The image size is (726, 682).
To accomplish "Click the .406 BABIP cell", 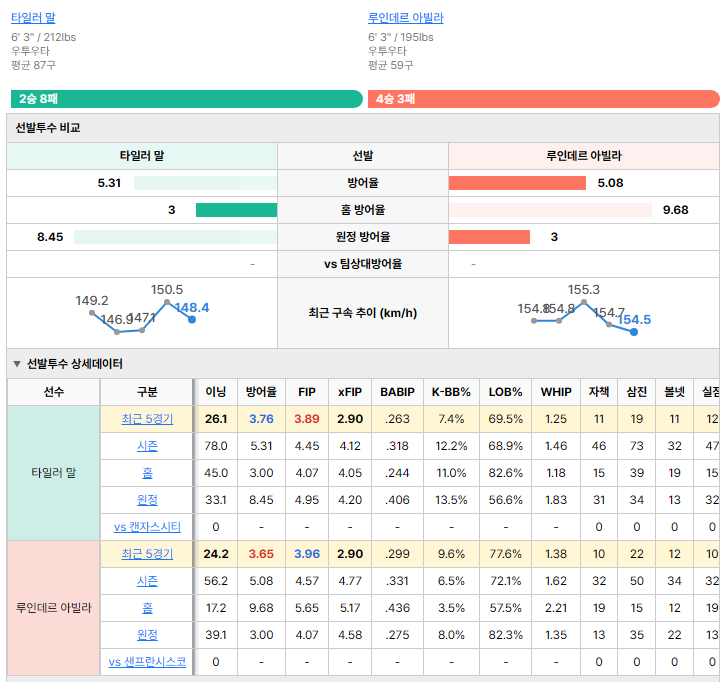I will coord(397,500).
